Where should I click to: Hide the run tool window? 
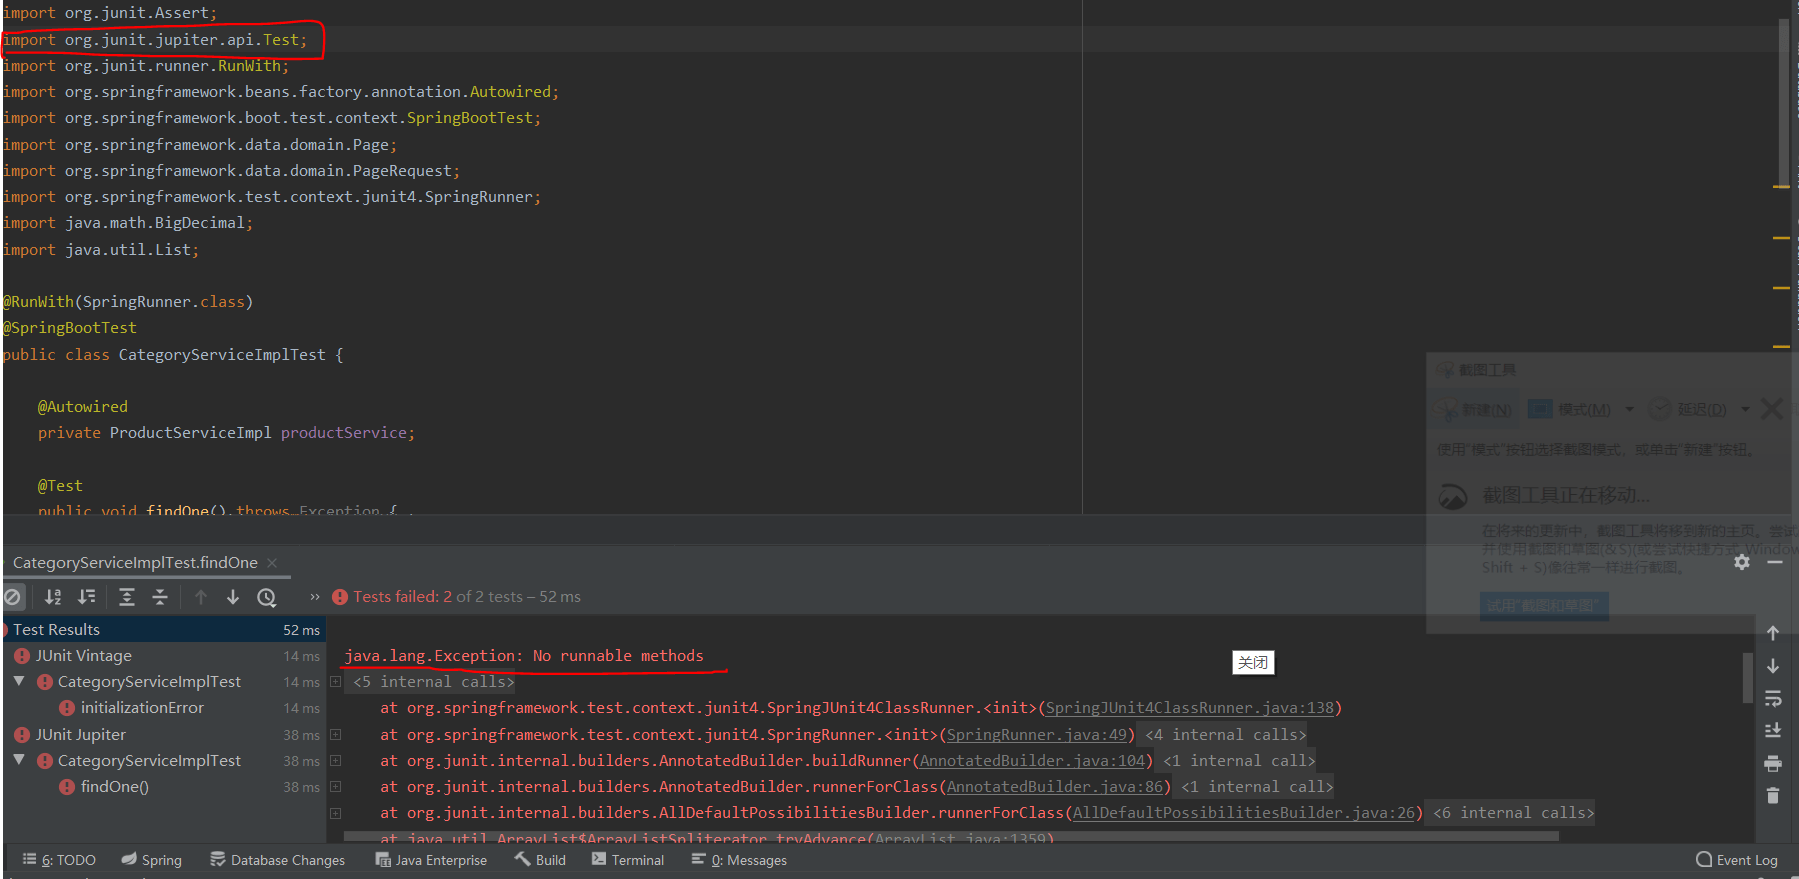[1775, 563]
